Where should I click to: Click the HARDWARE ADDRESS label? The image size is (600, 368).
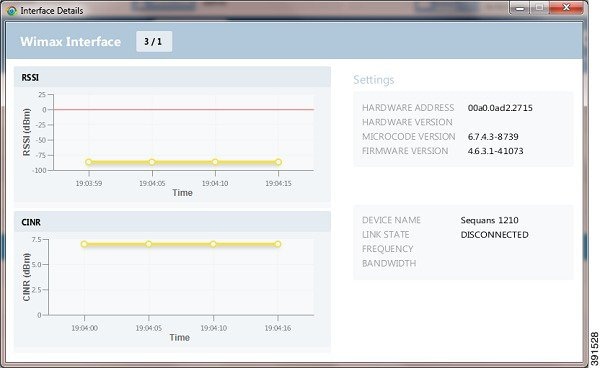[408, 108]
